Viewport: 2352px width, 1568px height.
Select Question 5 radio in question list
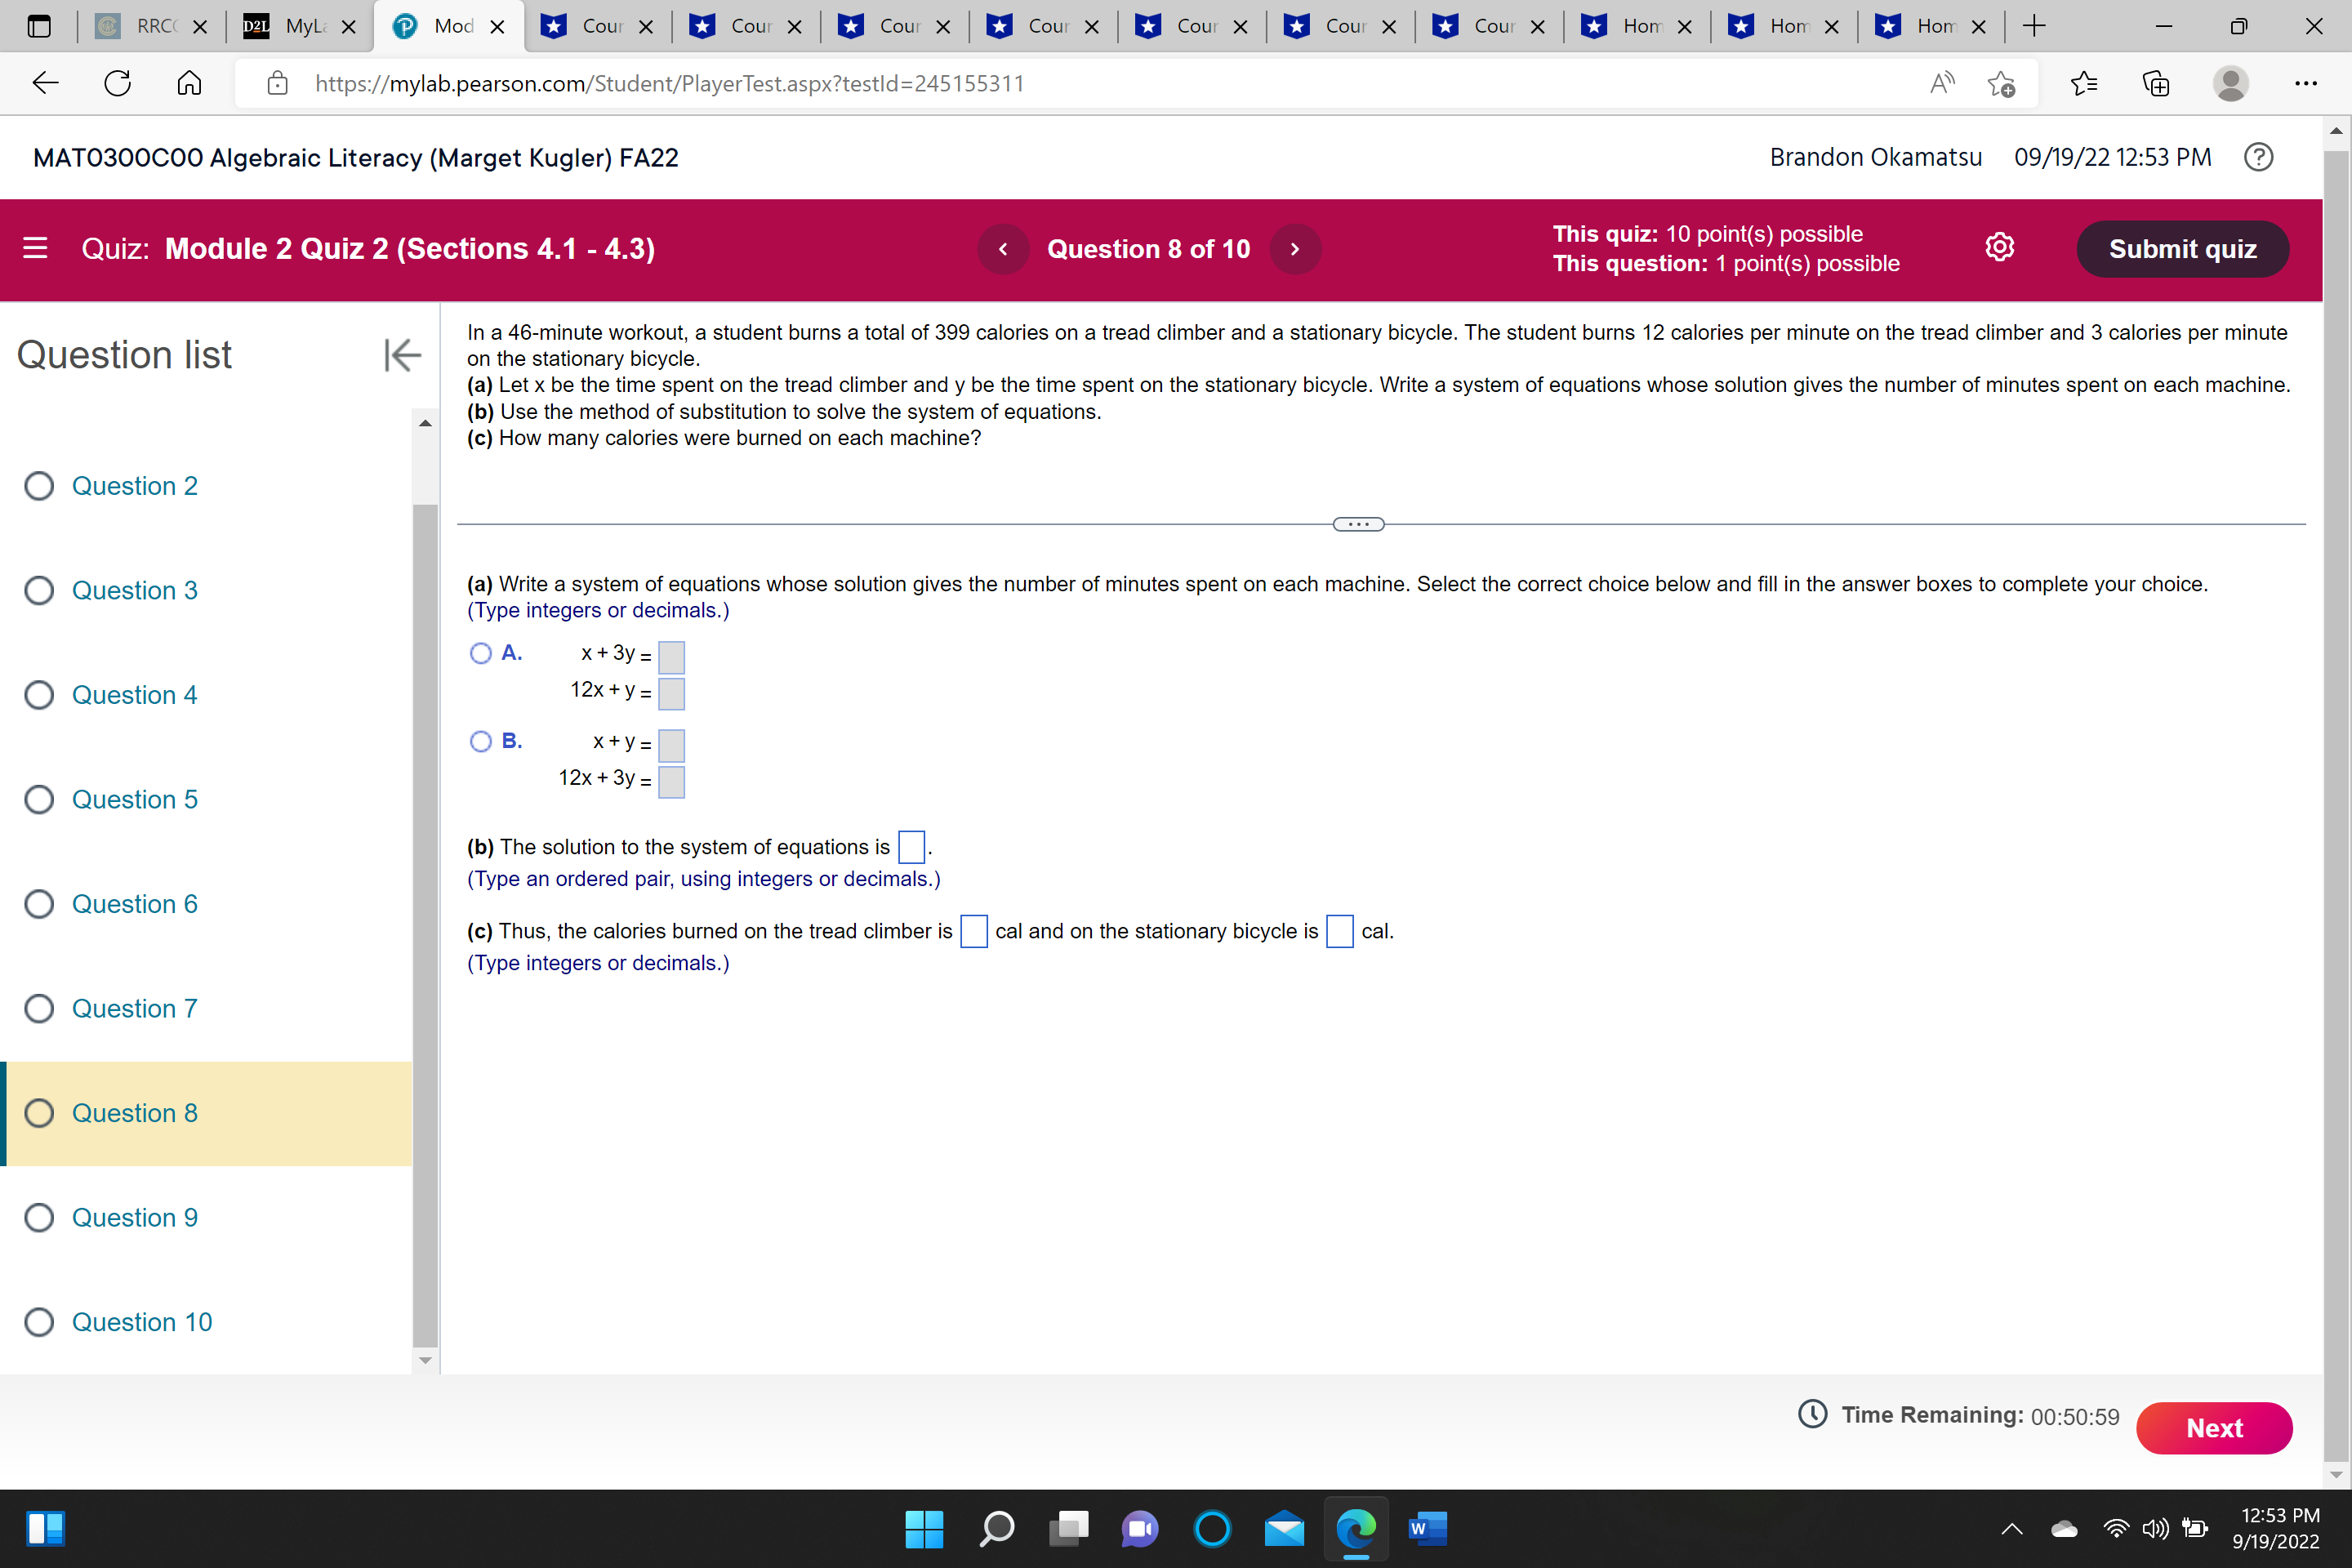(x=39, y=800)
